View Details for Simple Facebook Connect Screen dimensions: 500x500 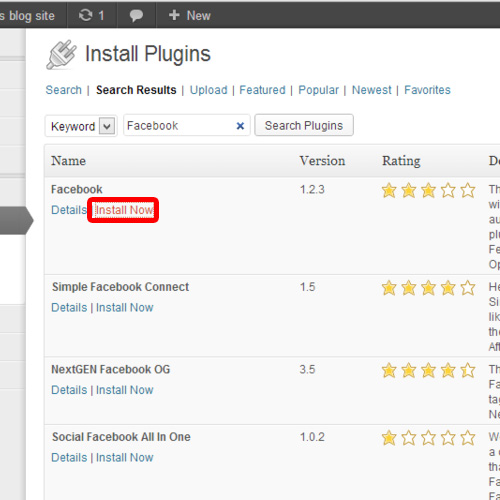tap(69, 307)
